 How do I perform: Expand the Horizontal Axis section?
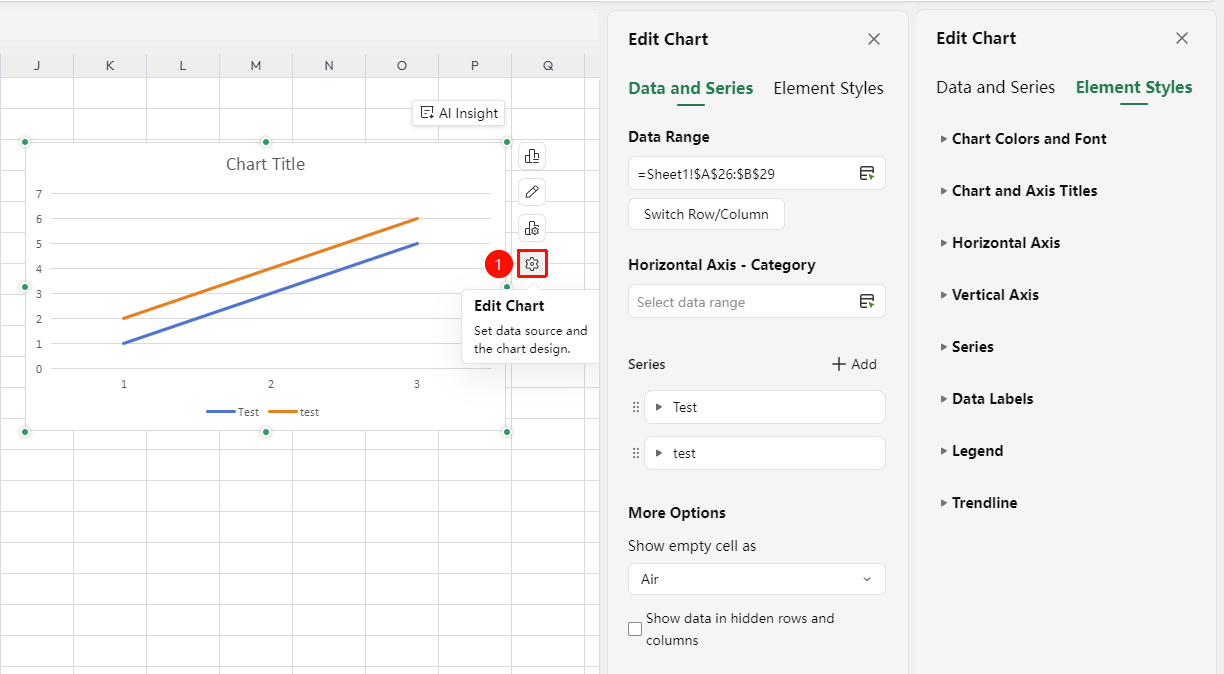point(1000,243)
